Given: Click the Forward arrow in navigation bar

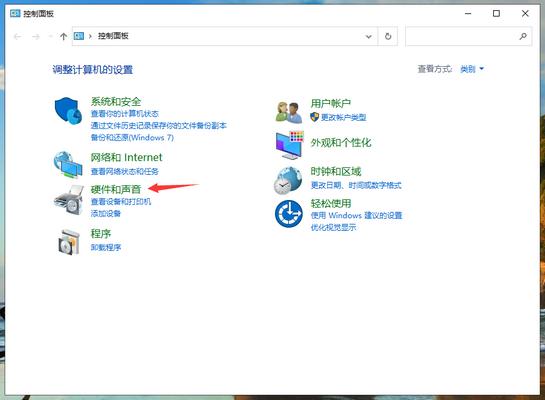Looking at the screenshot, I should coord(36,36).
